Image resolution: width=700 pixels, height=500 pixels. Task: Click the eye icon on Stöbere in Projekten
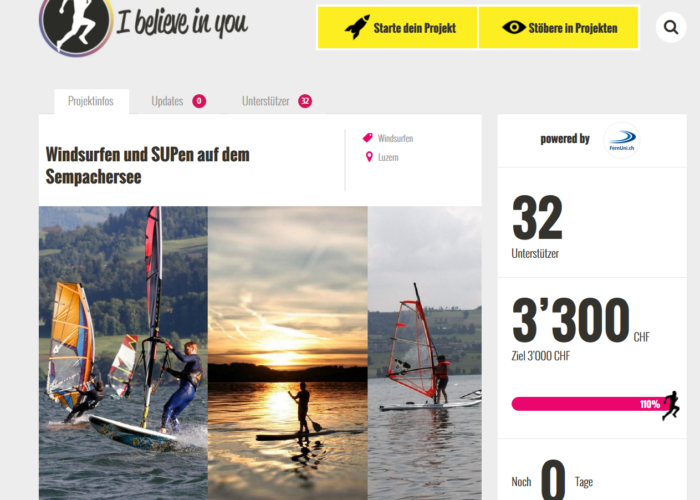[x=514, y=27]
